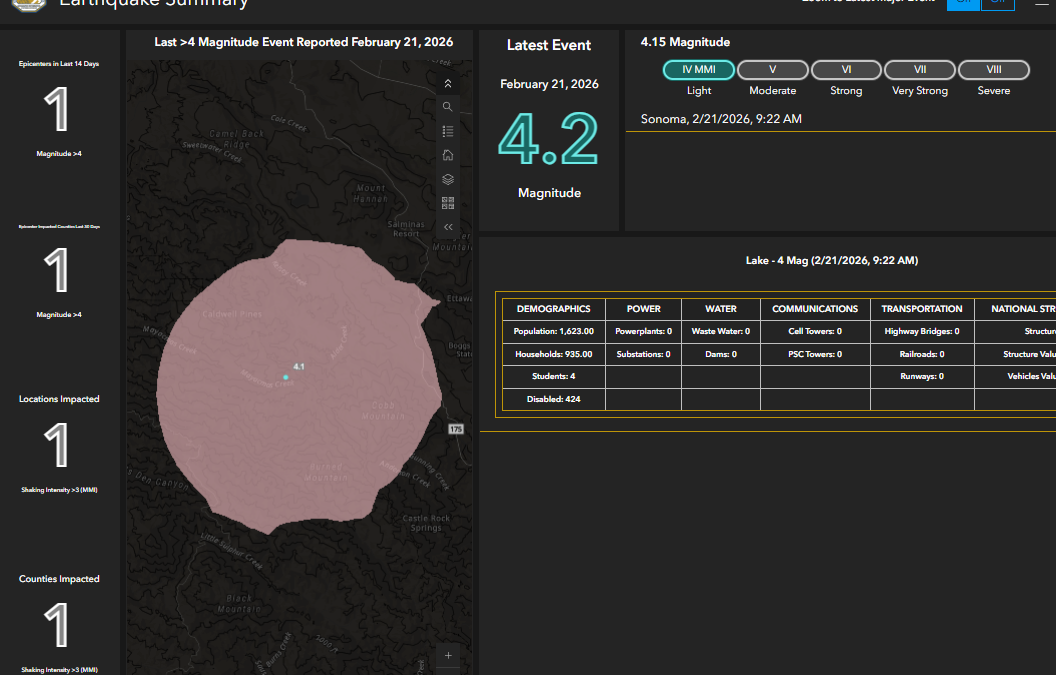This screenshot has height=675, width=1056.
Task: Select the VI Strong intensity option
Action: [x=846, y=70]
